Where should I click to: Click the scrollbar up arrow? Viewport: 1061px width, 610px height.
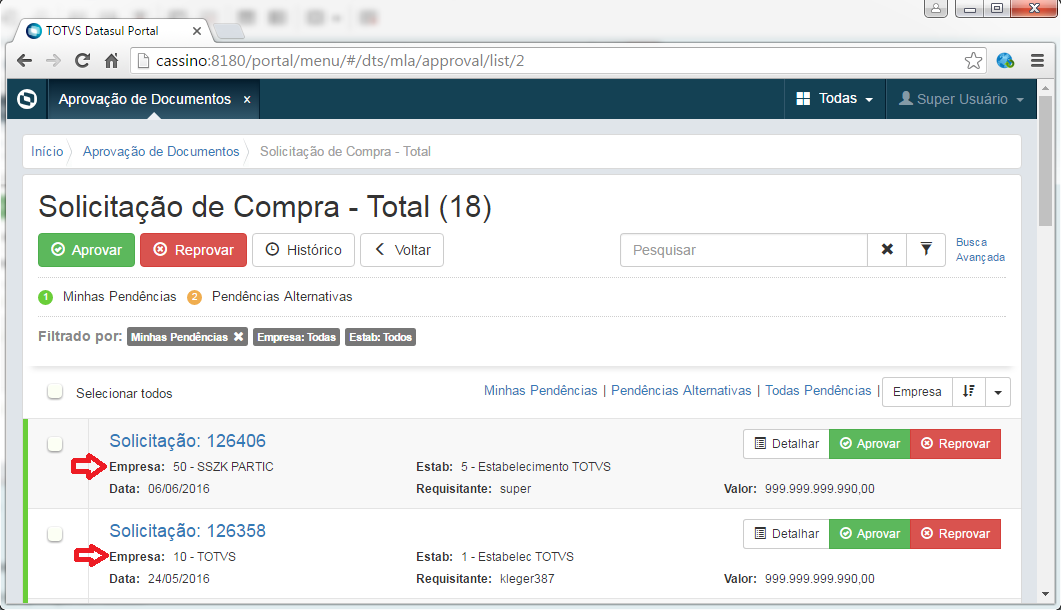tap(1045, 87)
